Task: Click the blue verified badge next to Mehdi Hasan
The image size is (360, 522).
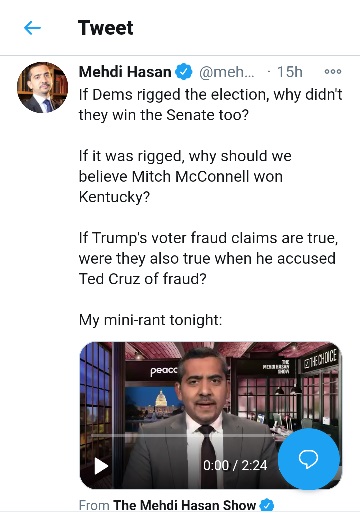Action: pos(184,72)
